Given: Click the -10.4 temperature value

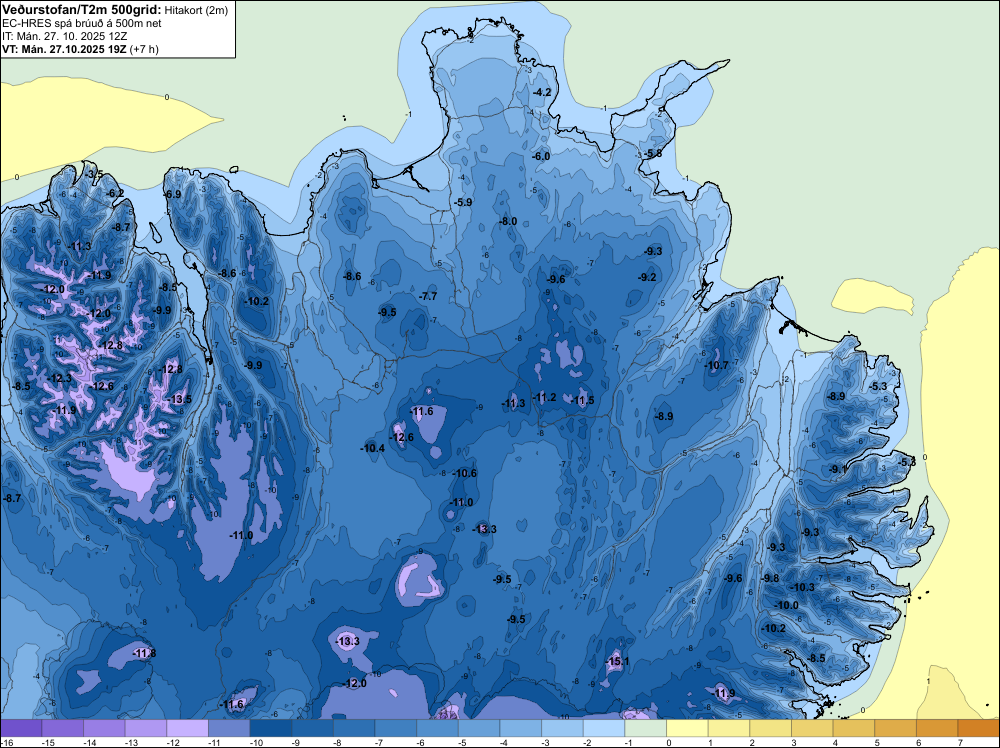Looking at the screenshot, I should point(372,448).
